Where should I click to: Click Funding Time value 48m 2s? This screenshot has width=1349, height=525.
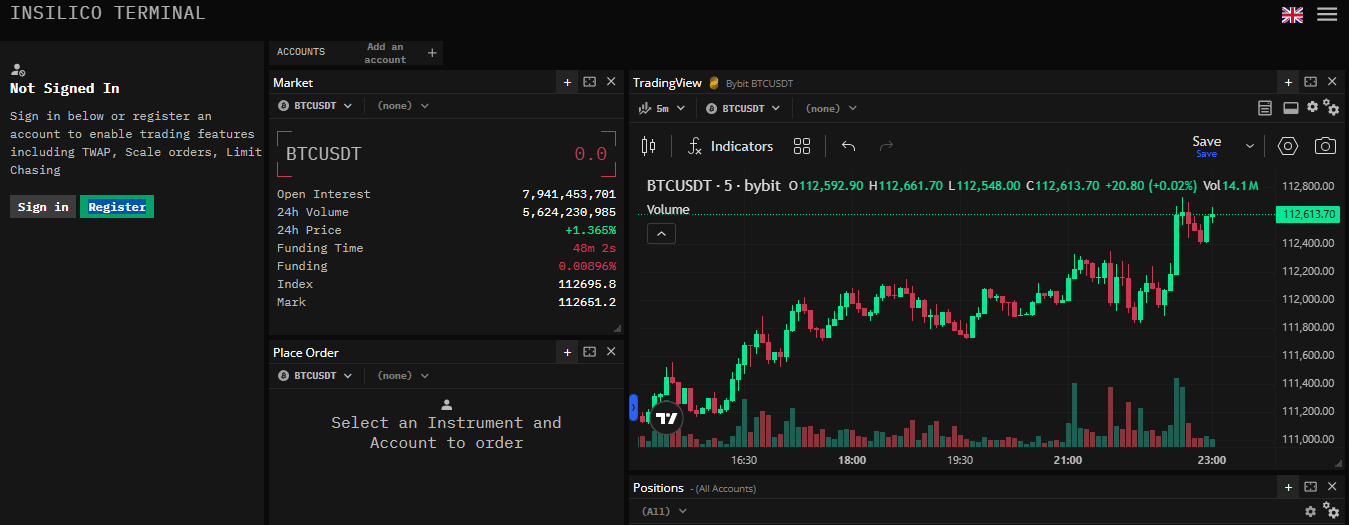click(594, 248)
